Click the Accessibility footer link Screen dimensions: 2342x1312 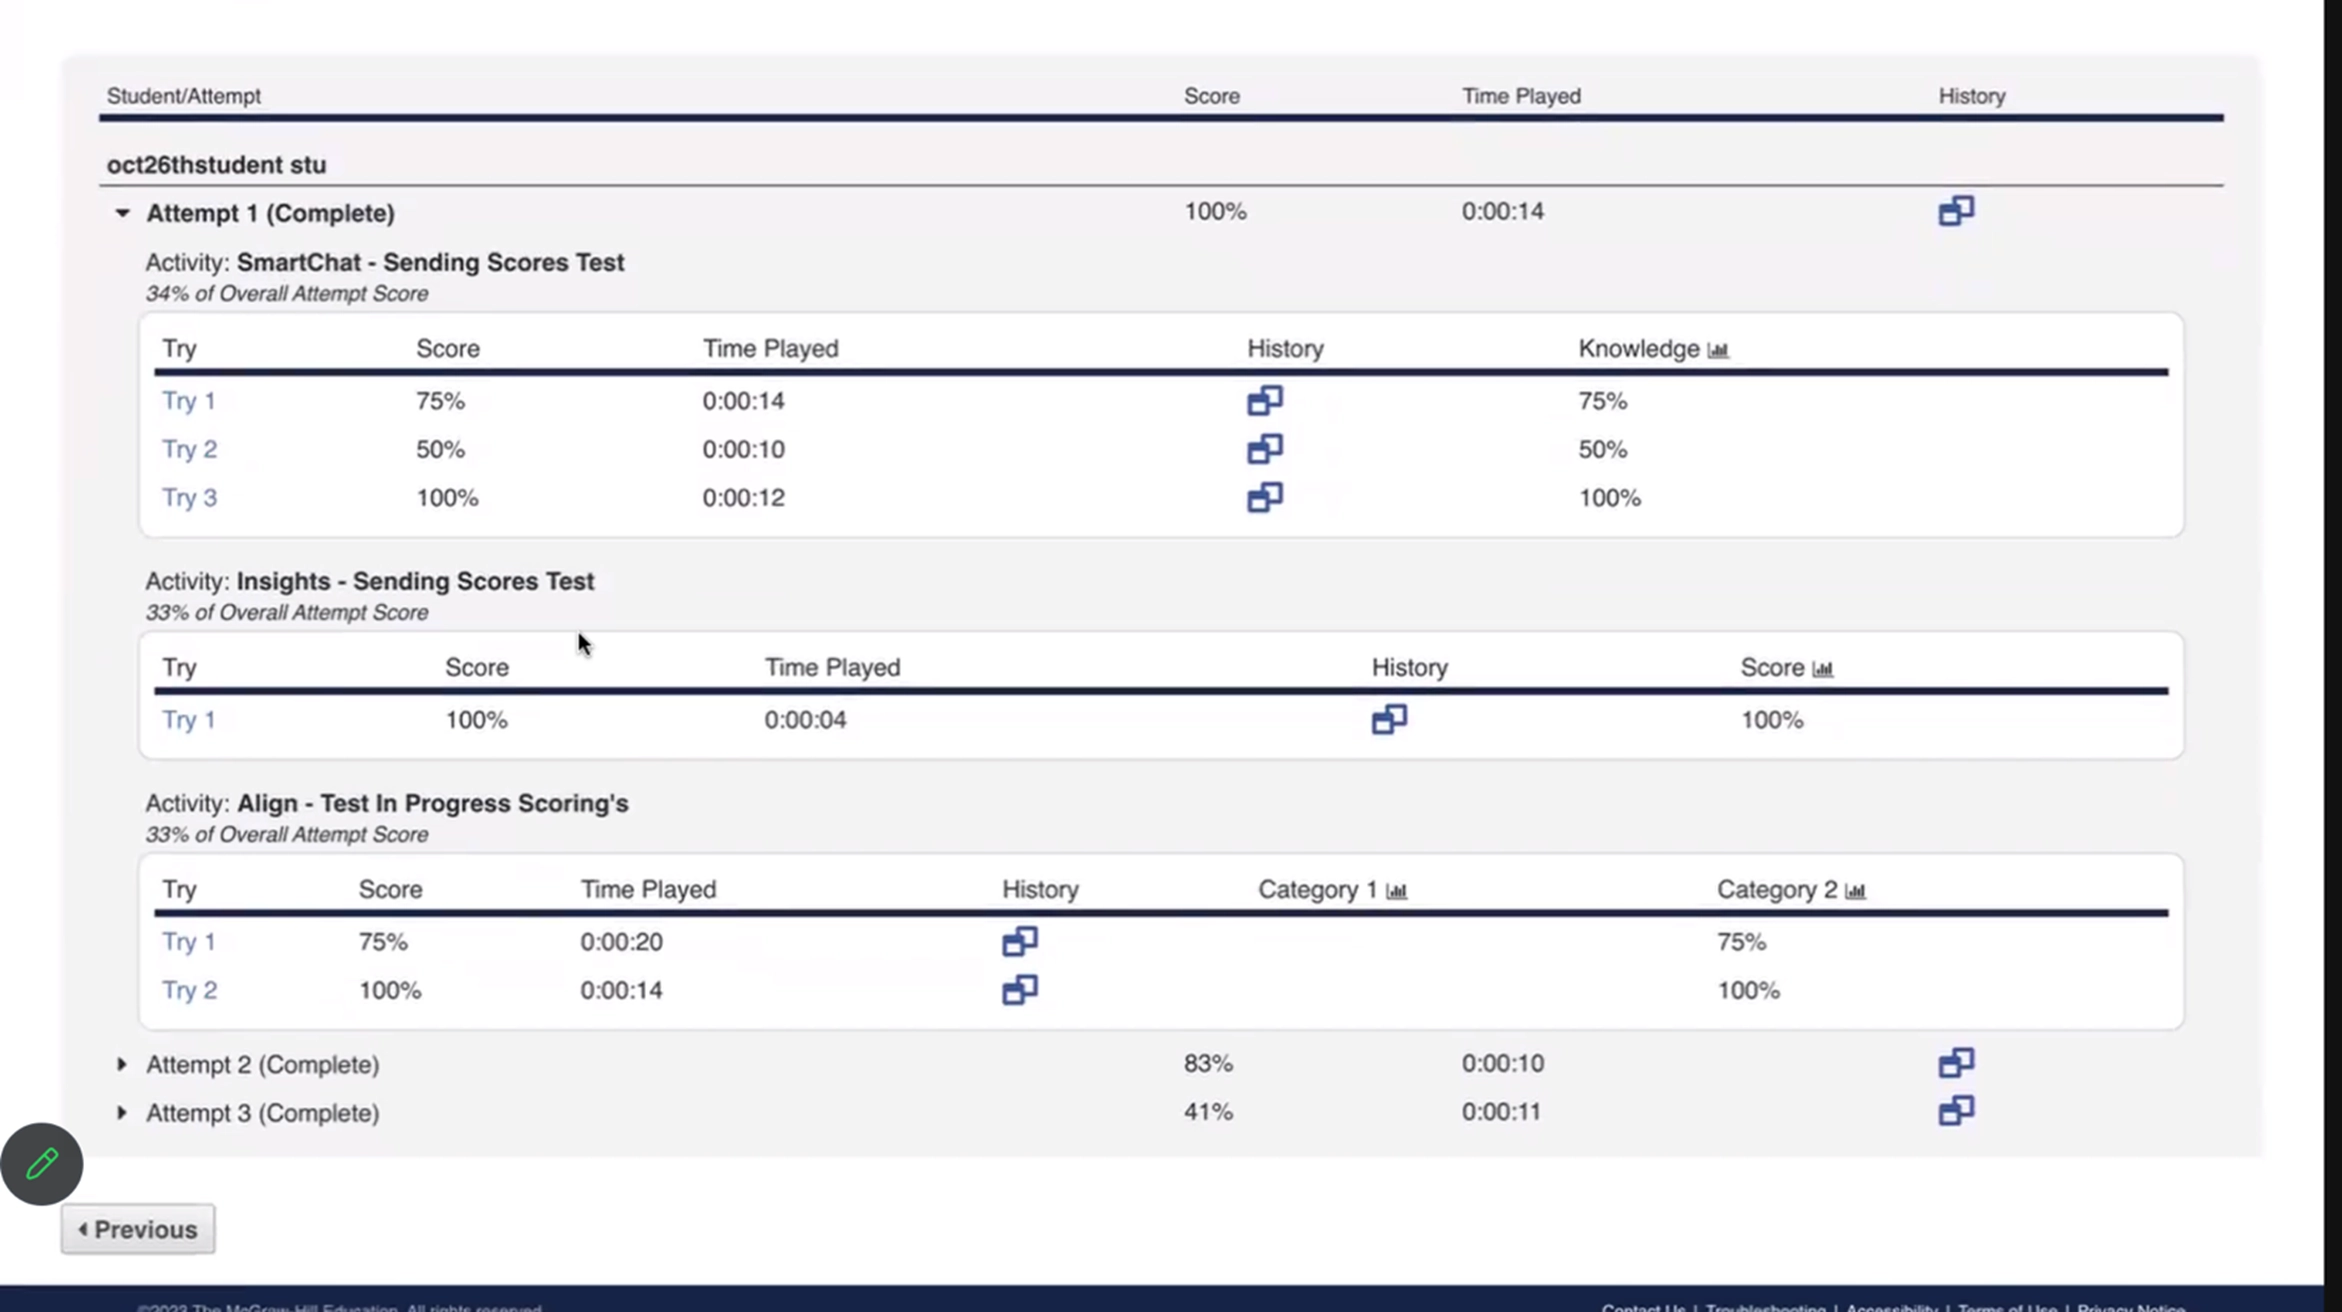1891,1307
